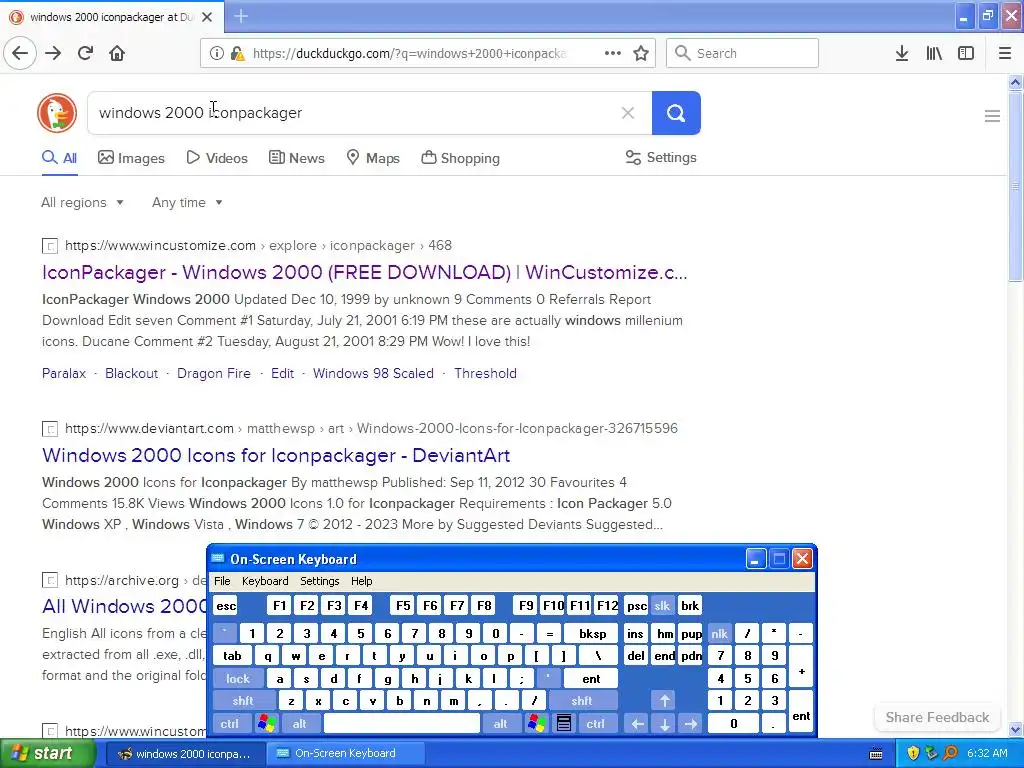Bookmark this page with the star

point(641,53)
